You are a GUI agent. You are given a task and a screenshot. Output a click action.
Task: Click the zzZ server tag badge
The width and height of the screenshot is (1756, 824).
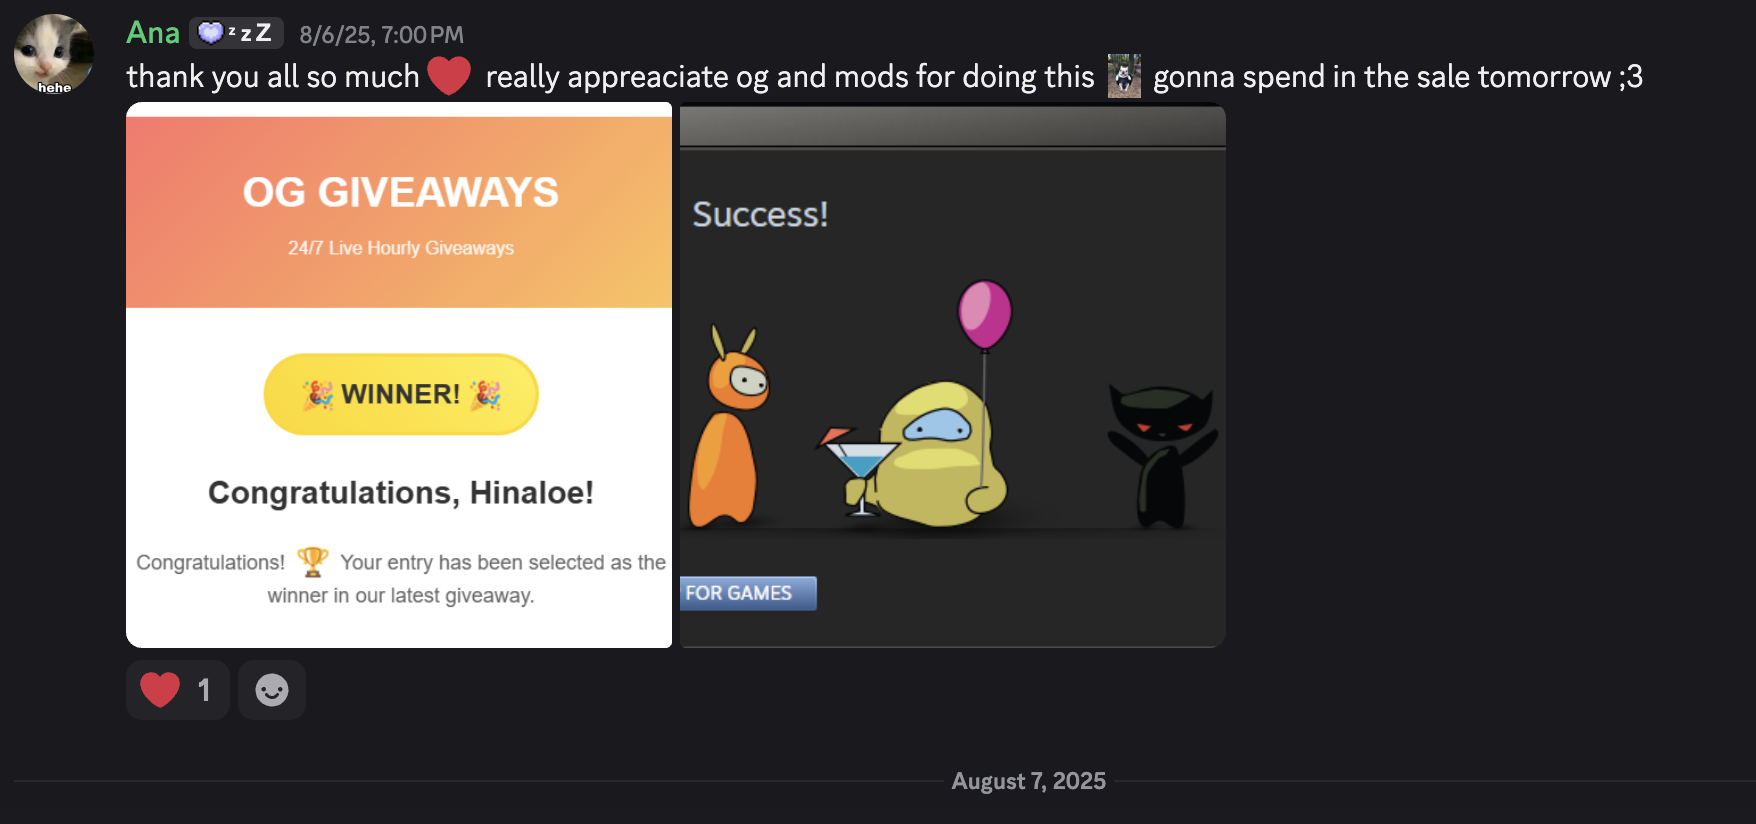[x=236, y=33]
